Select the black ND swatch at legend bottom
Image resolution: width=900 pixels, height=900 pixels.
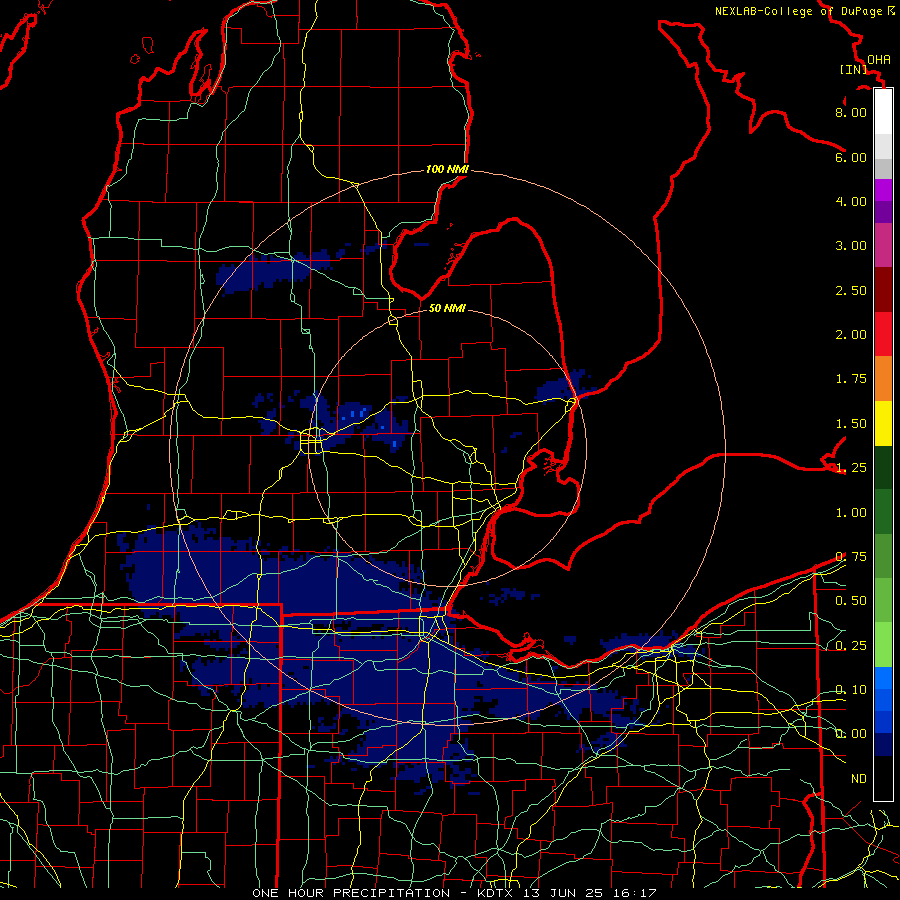[x=883, y=778]
